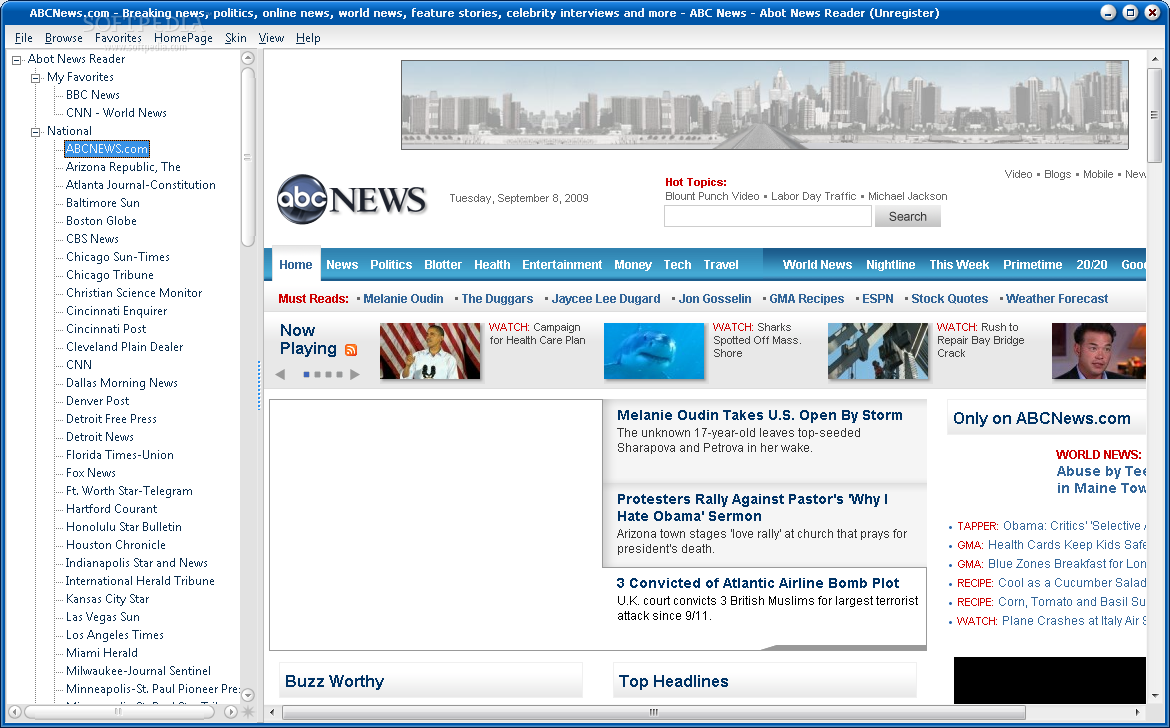The image size is (1170, 728).
Task: Collapse the My Favorites folder
Action: [x=35, y=78]
